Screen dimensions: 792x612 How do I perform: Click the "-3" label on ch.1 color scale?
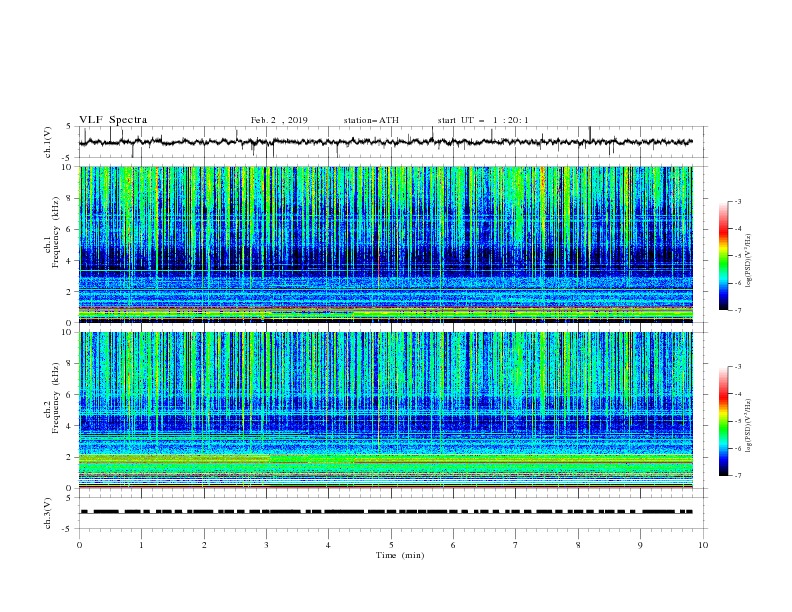[x=738, y=201]
